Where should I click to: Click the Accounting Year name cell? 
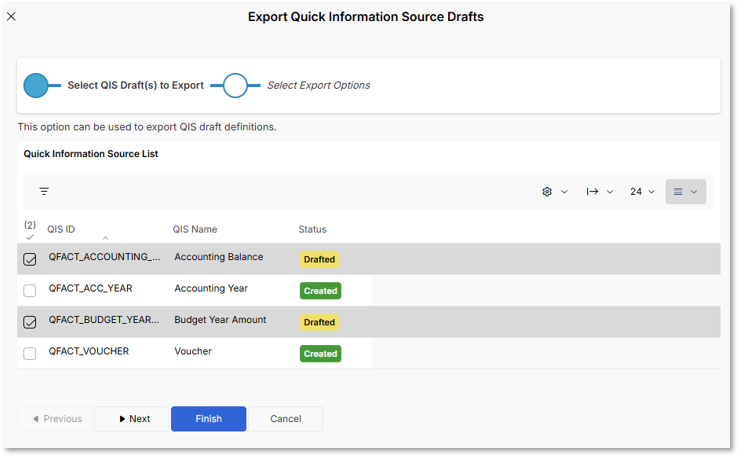pos(211,288)
